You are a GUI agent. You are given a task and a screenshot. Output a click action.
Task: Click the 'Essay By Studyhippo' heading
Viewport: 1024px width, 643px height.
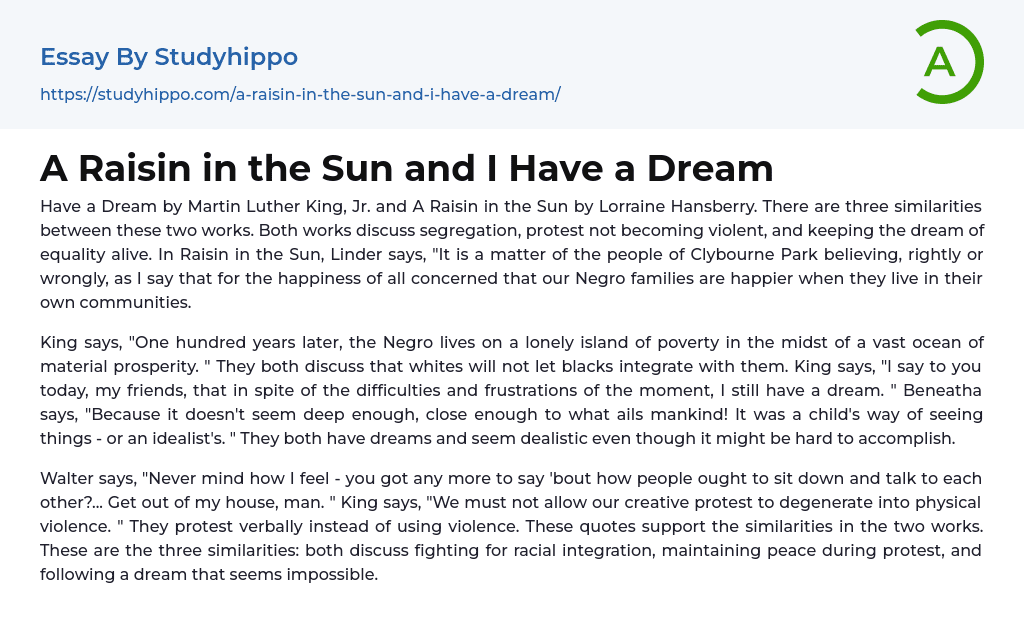coord(169,57)
